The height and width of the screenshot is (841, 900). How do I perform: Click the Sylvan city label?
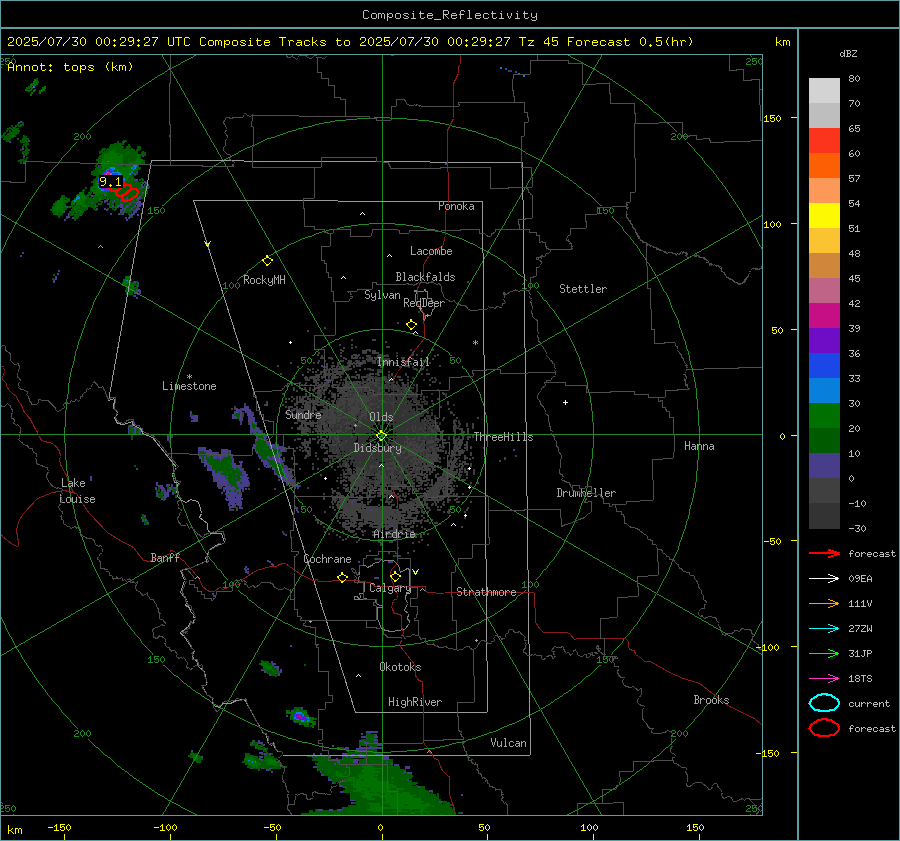[x=382, y=295]
